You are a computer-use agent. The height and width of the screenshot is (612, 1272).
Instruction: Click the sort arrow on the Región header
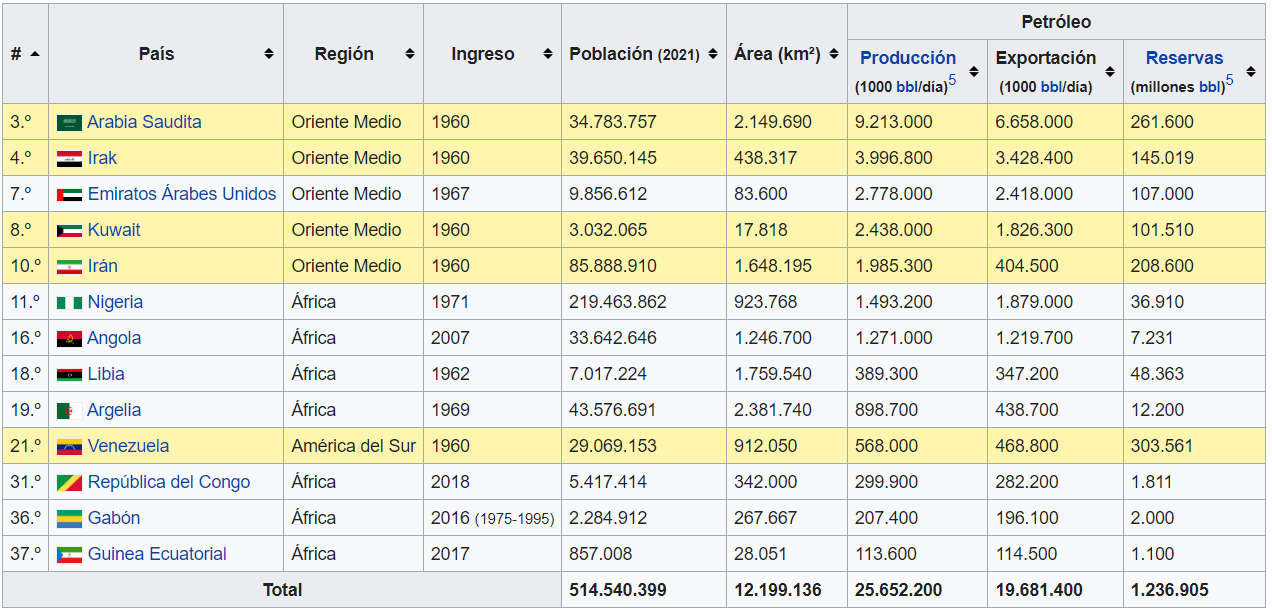[x=410, y=54]
